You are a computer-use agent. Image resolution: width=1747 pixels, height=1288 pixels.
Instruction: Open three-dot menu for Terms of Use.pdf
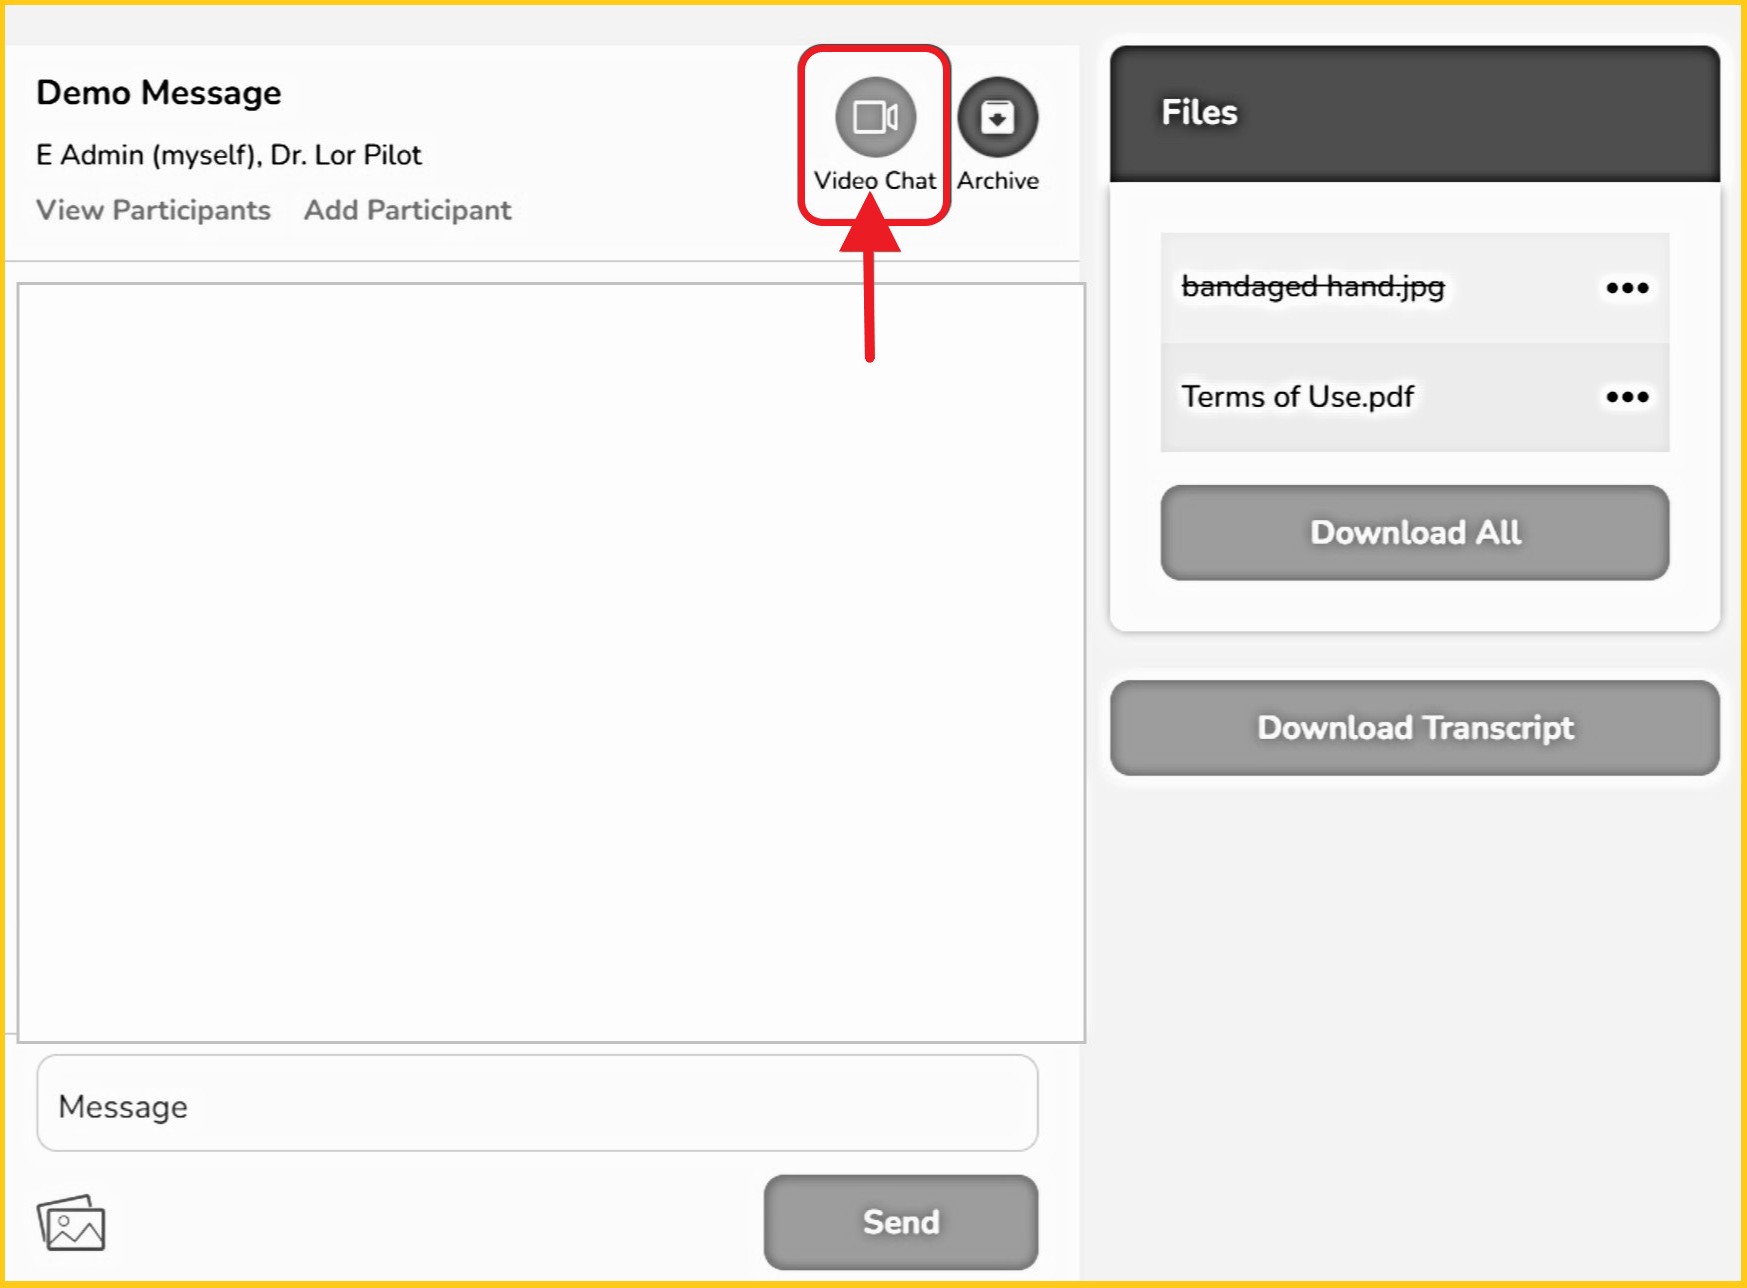click(x=1626, y=397)
